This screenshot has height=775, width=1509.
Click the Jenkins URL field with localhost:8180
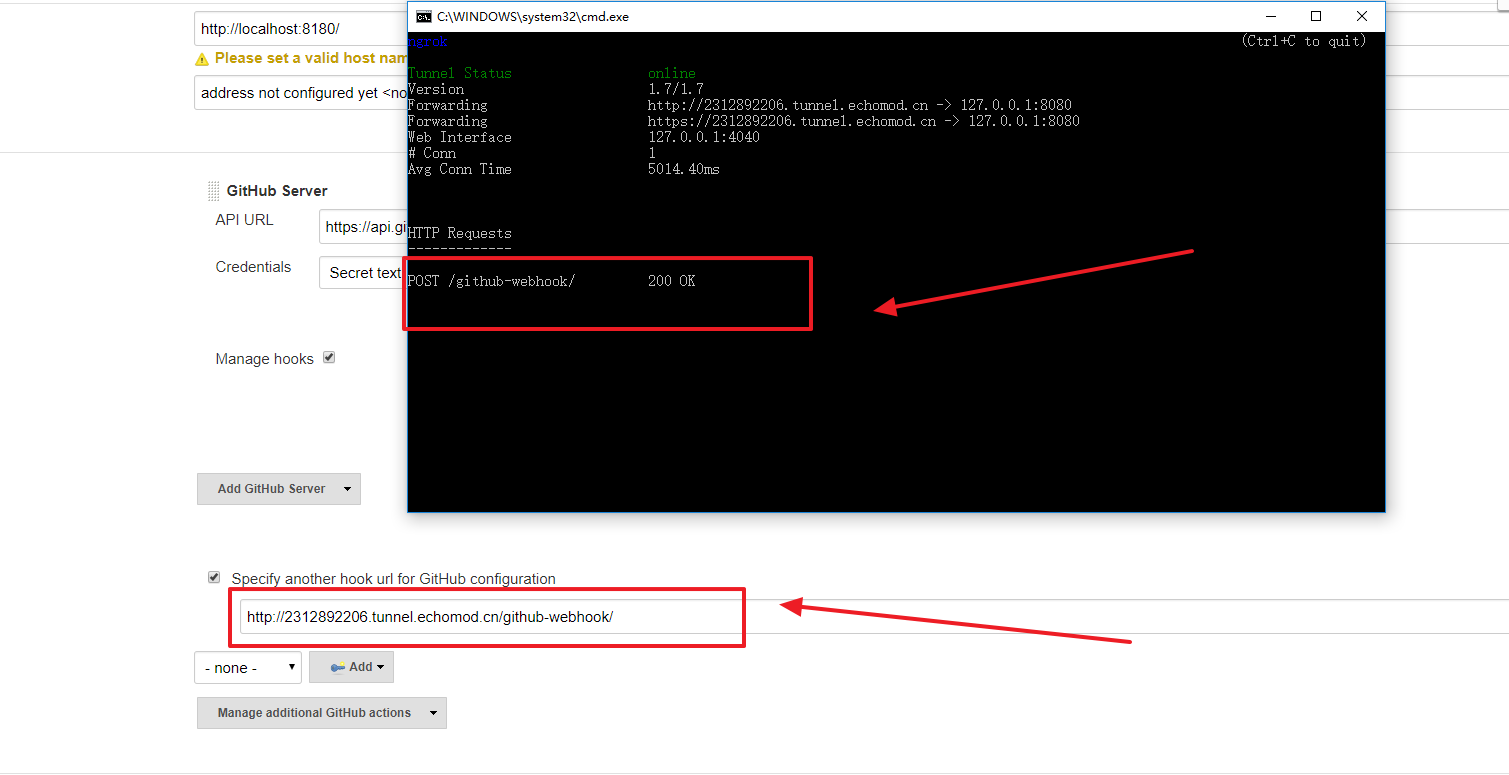(301, 29)
